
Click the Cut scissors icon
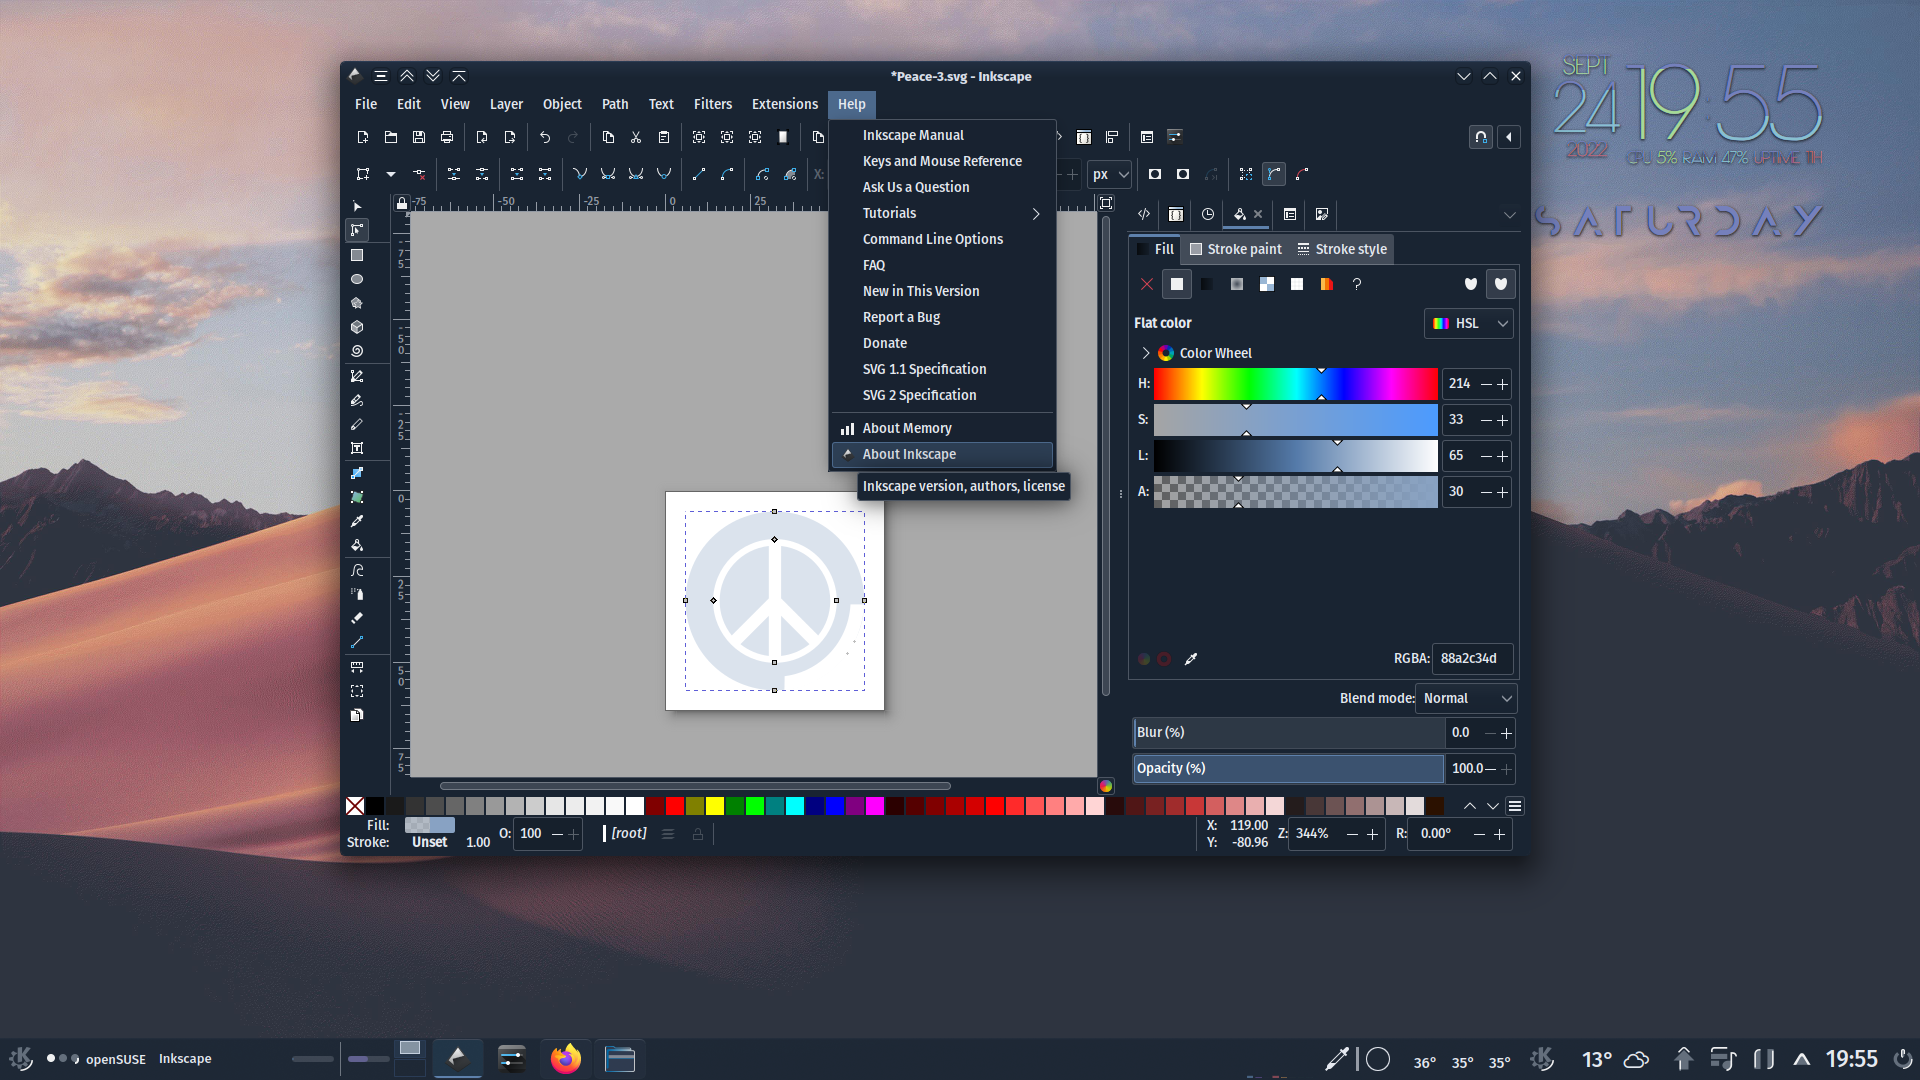click(x=636, y=137)
